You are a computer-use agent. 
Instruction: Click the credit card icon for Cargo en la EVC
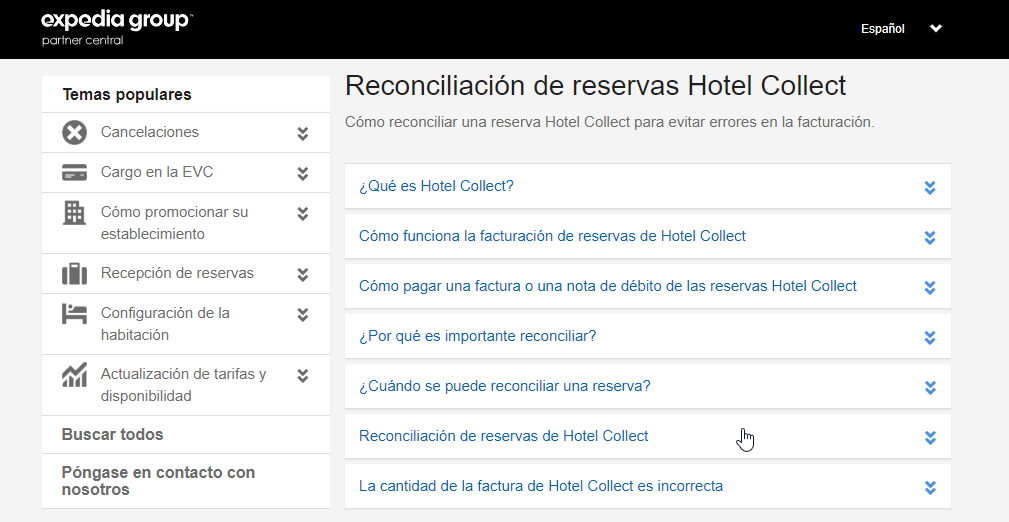click(x=74, y=172)
